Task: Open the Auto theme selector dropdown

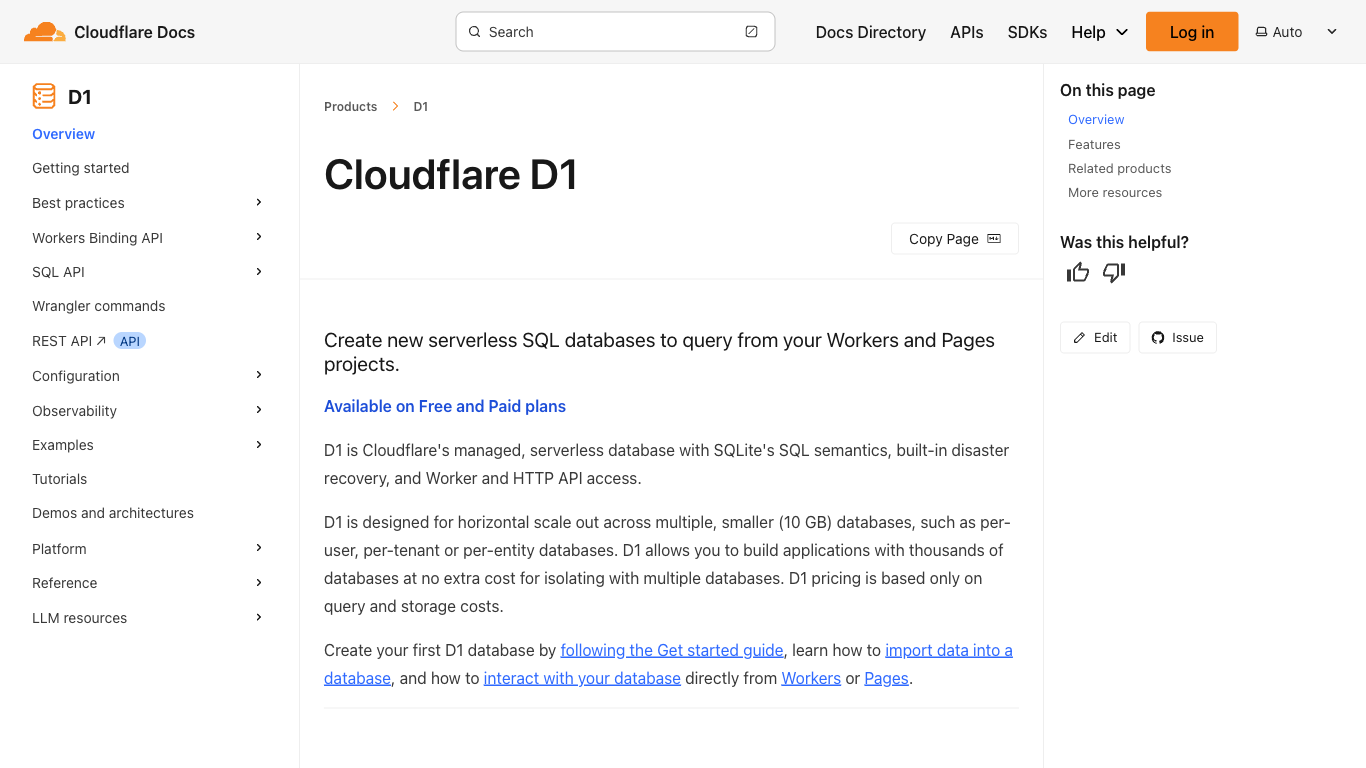Action: [x=1296, y=32]
